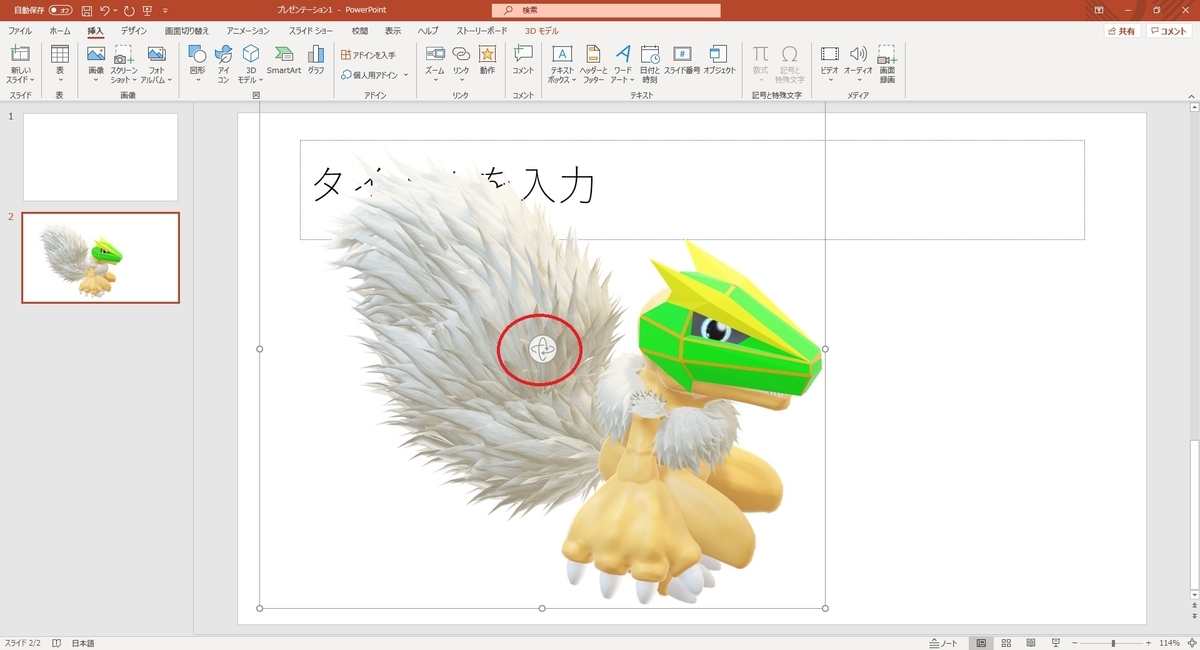Insert an オブジェクト object
The image size is (1200, 650).
[719, 60]
